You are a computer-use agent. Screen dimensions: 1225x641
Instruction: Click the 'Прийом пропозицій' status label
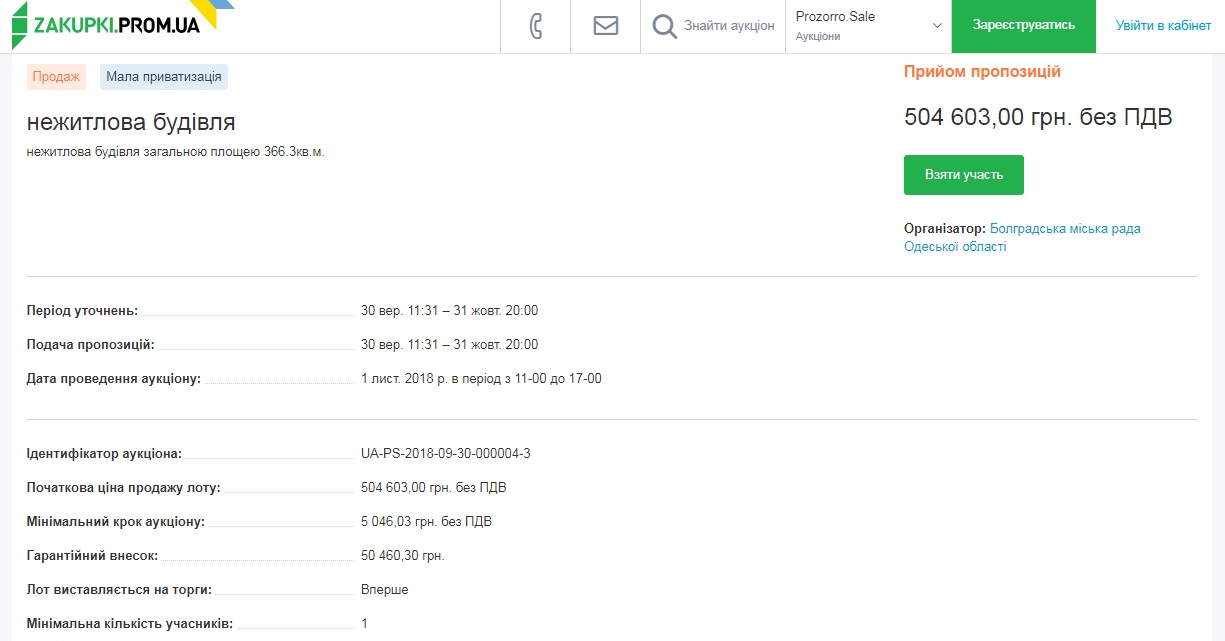coord(982,72)
